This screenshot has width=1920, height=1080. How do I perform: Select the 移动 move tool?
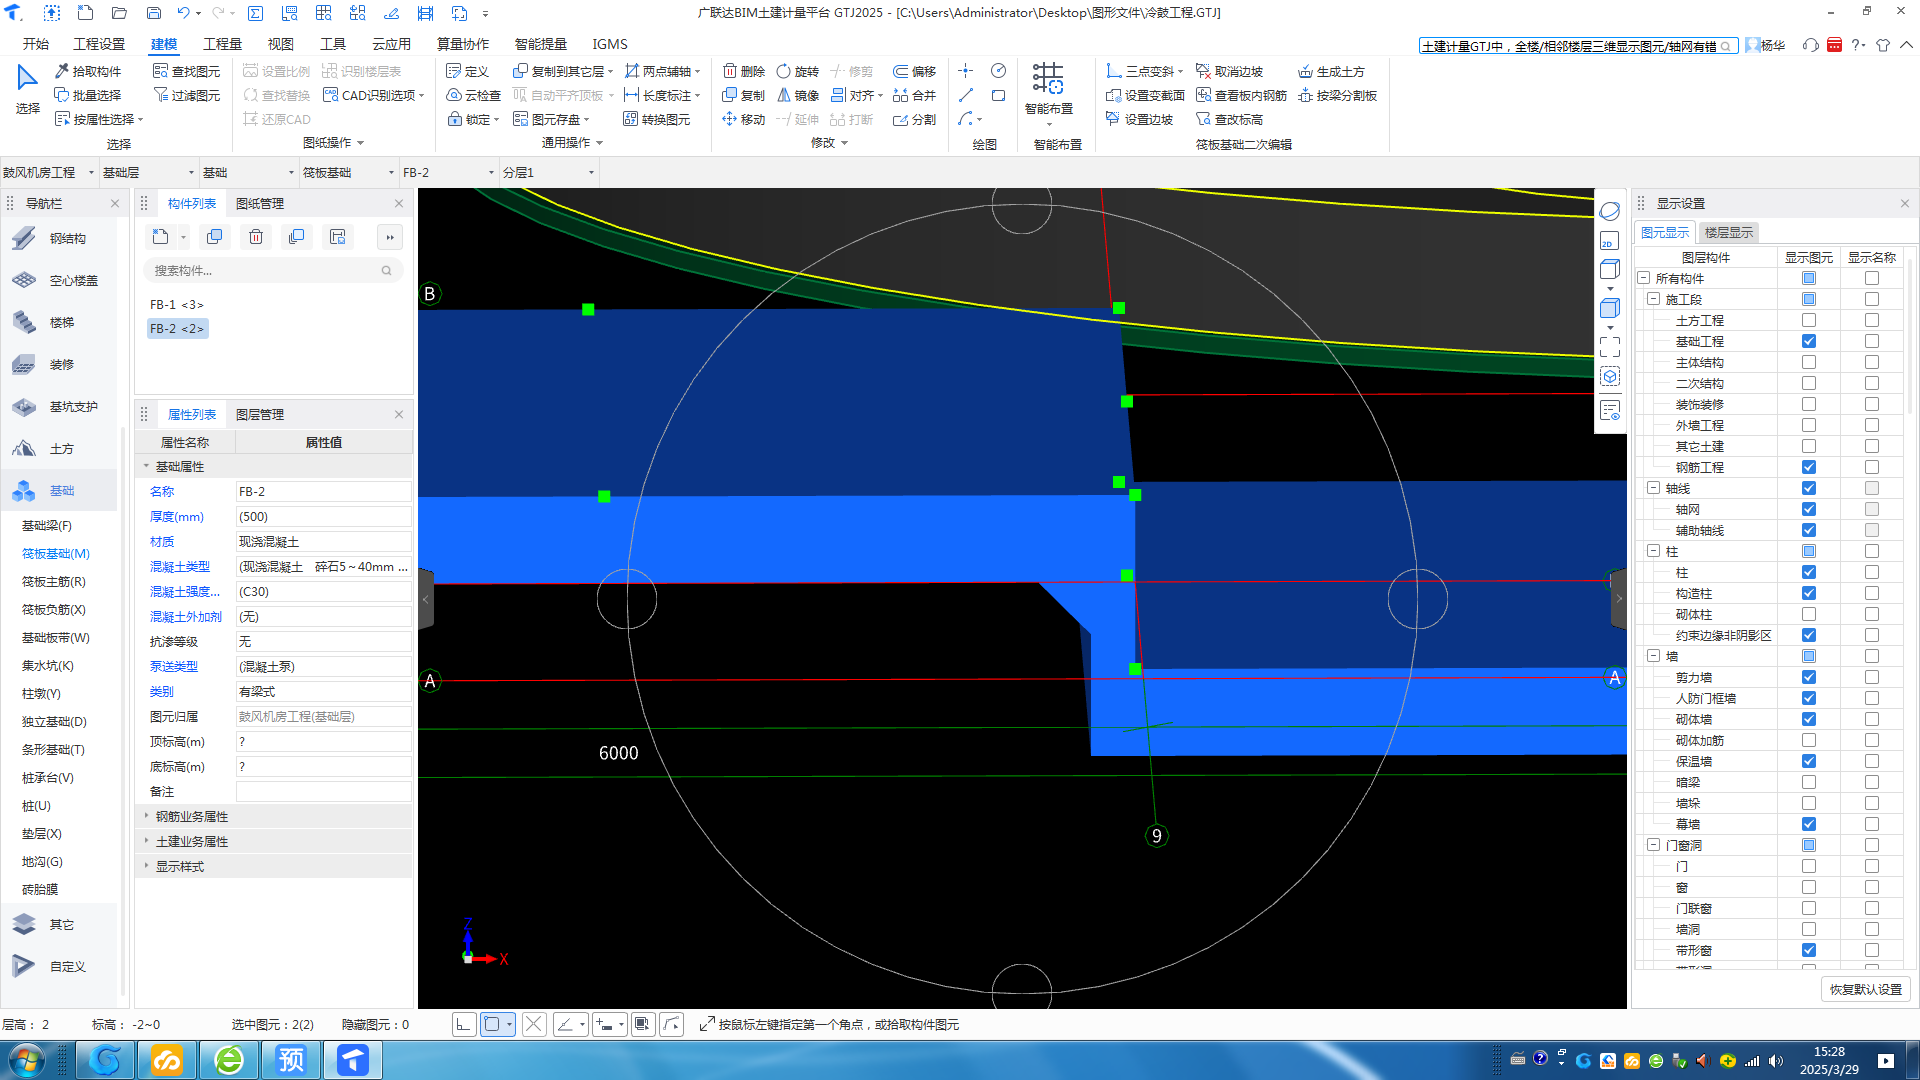744,119
